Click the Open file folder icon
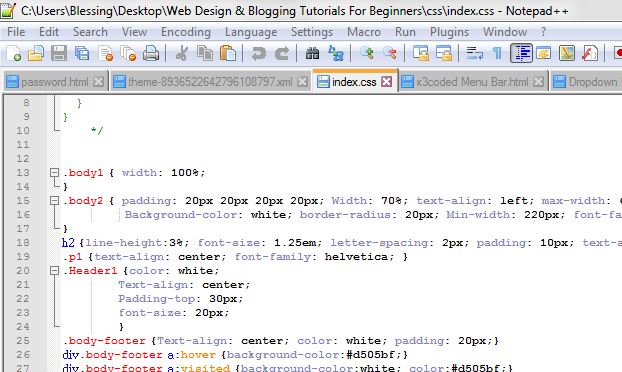622x372 pixels. coord(36,53)
